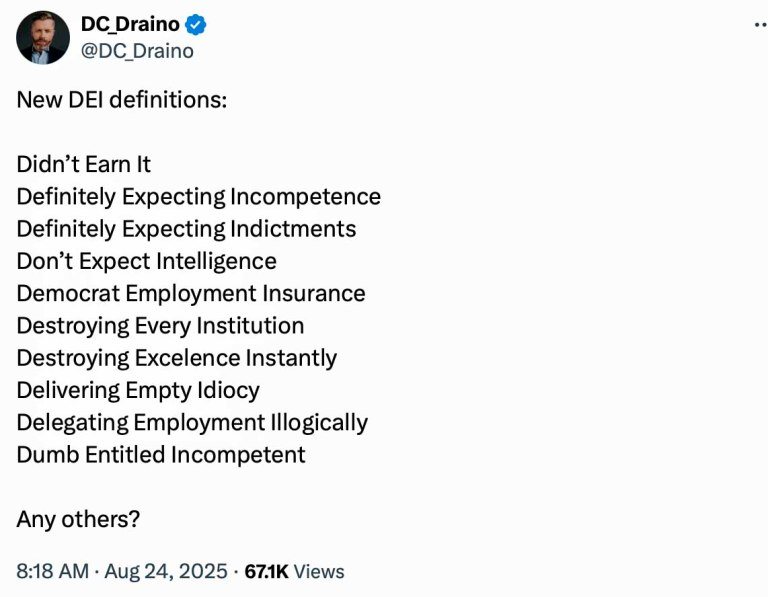Image resolution: width=768 pixels, height=597 pixels.
Task: Click the "Definitely Expecting Indictments" line
Action: (186, 229)
